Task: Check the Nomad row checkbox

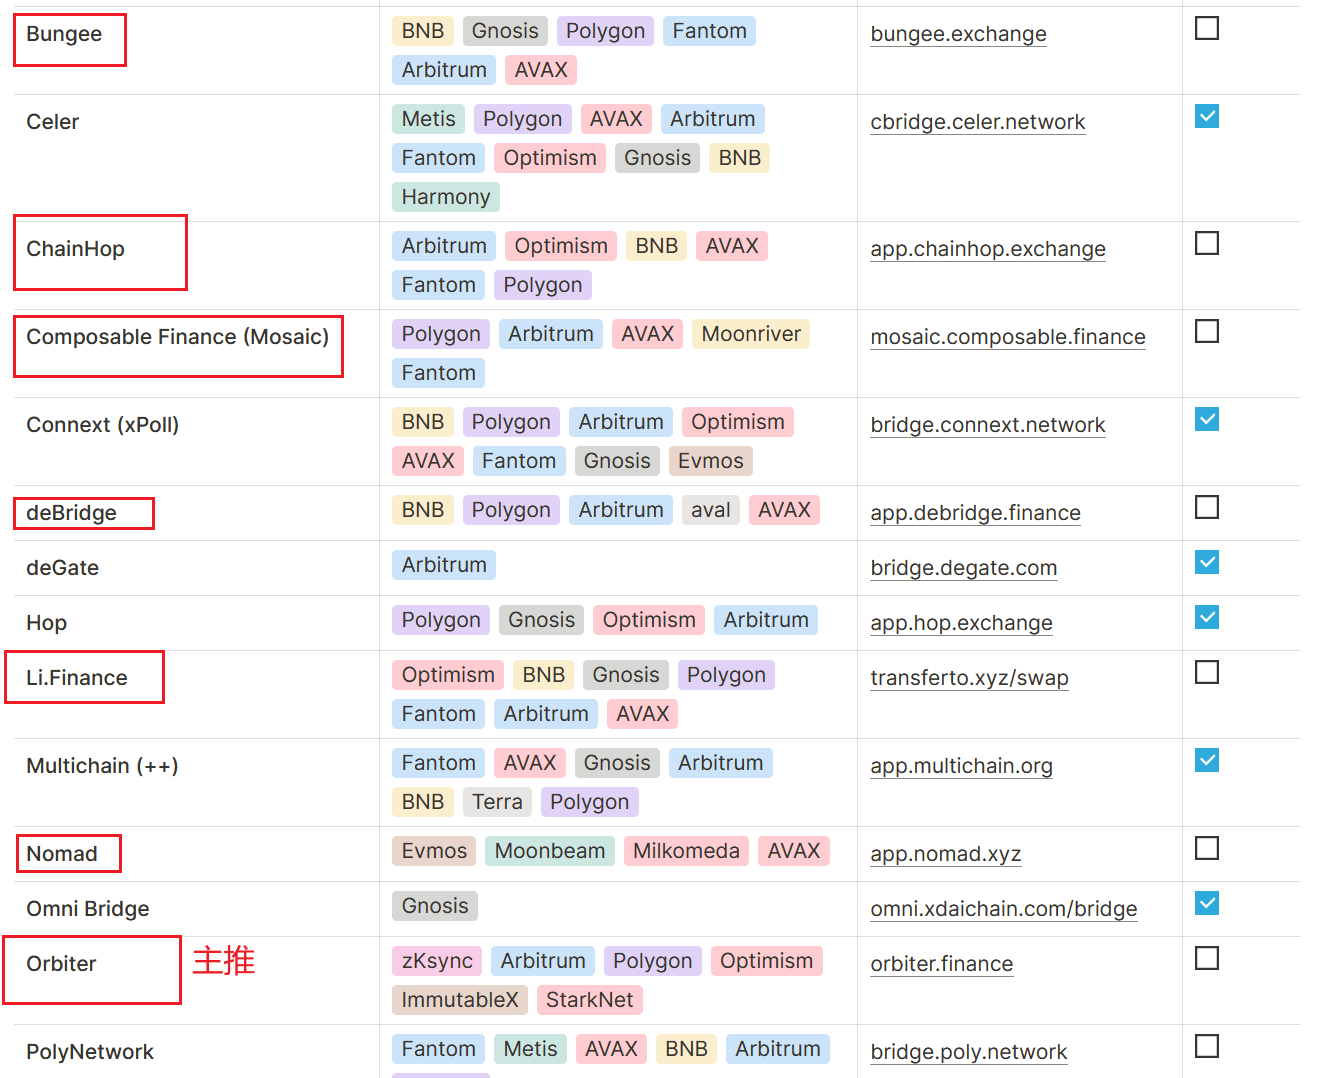Action: tap(1207, 848)
